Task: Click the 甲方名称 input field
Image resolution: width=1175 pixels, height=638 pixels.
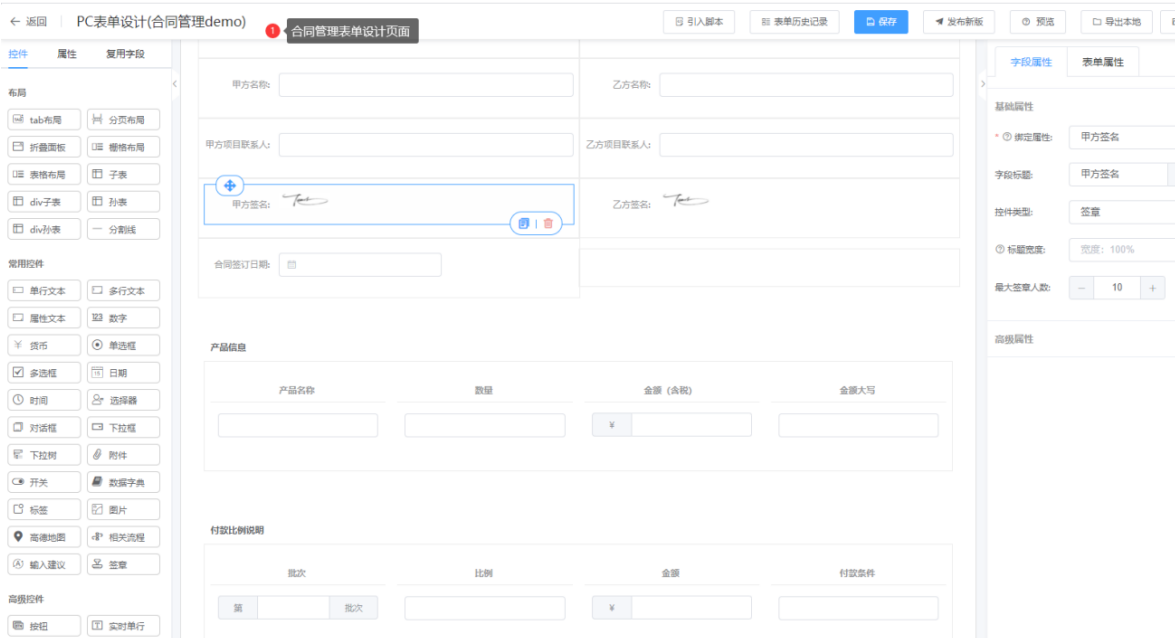Action: click(x=426, y=85)
